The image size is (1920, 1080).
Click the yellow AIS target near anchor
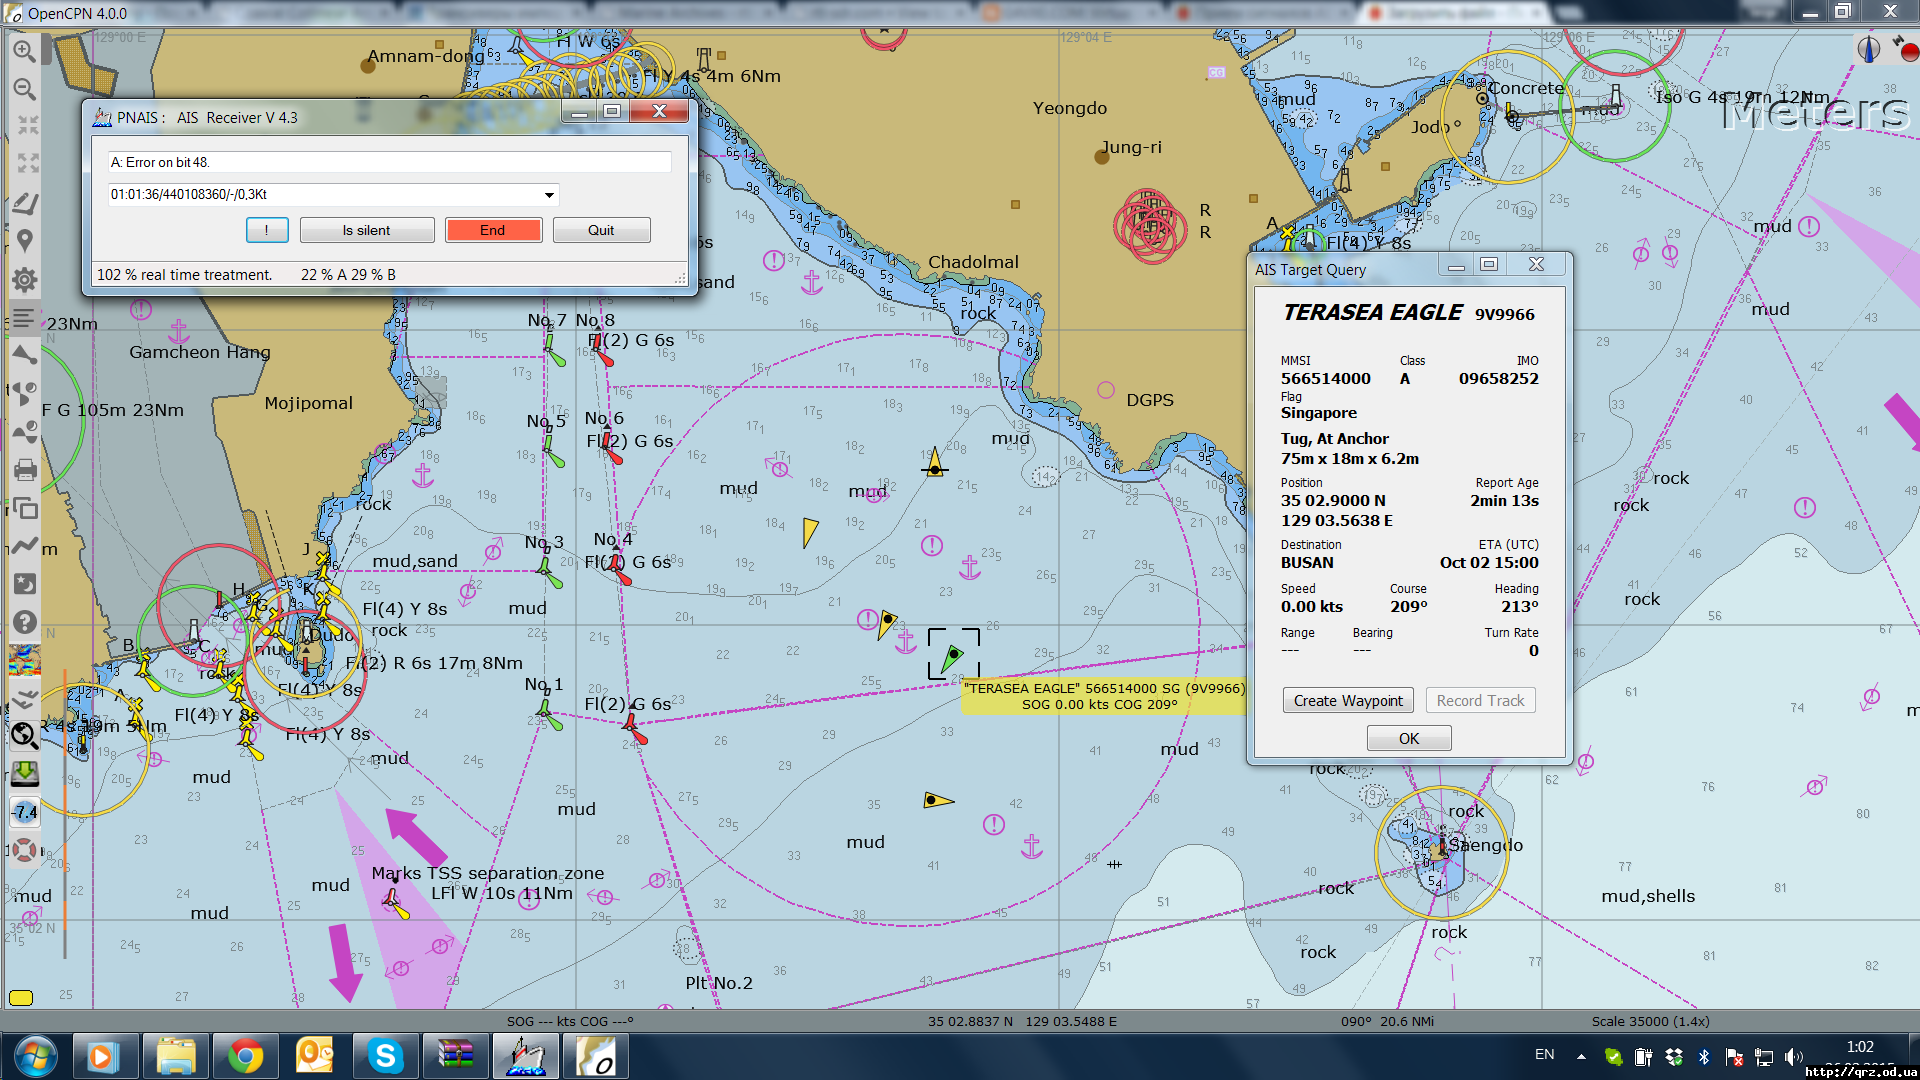coord(886,624)
